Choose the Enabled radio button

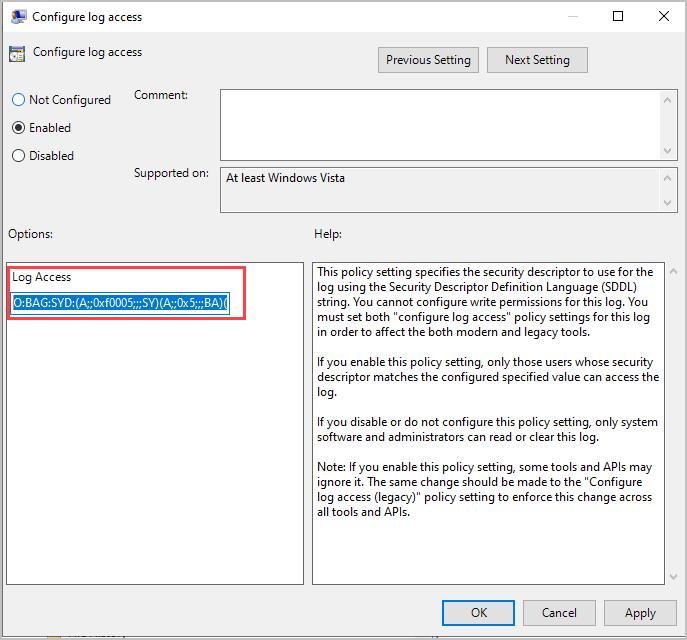pos(18,128)
